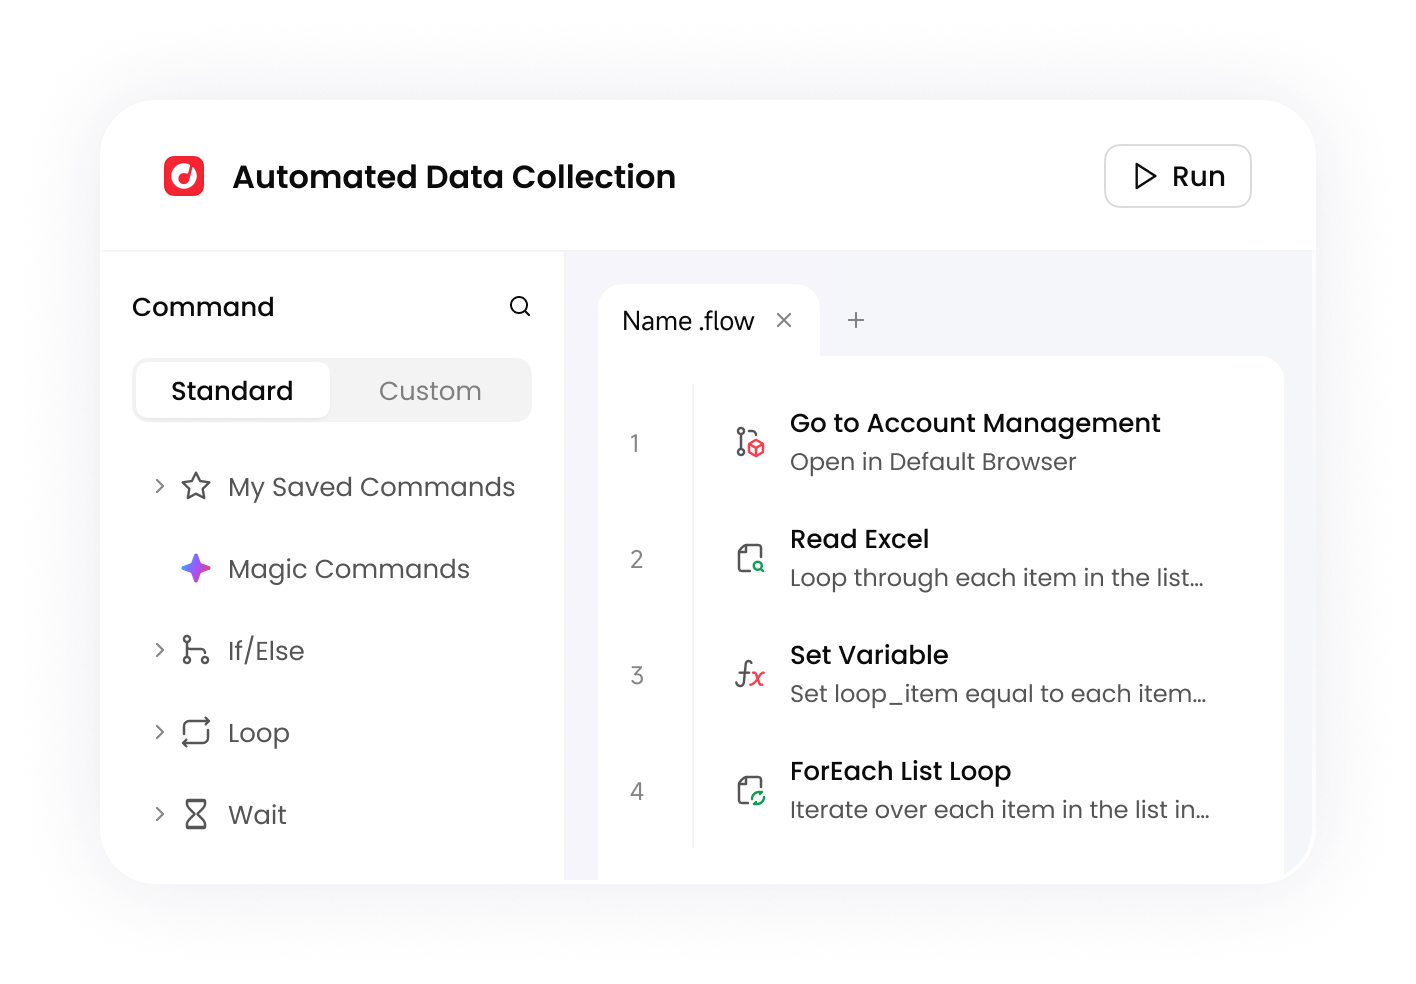Switch to the Custom commands tab

click(x=430, y=390)
